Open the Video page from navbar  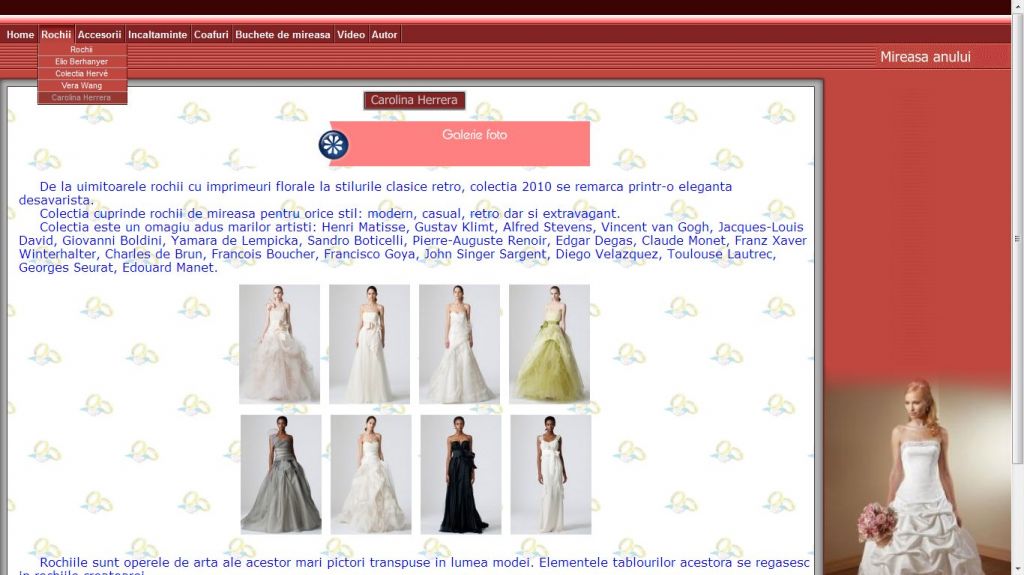[351, 35]
